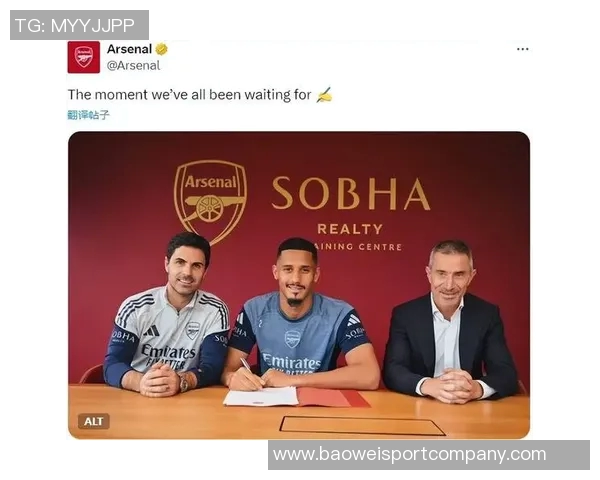
Task: Click the gold Arsenal crest on the wall
Action: pyautogui.click(x=210, y=200)
